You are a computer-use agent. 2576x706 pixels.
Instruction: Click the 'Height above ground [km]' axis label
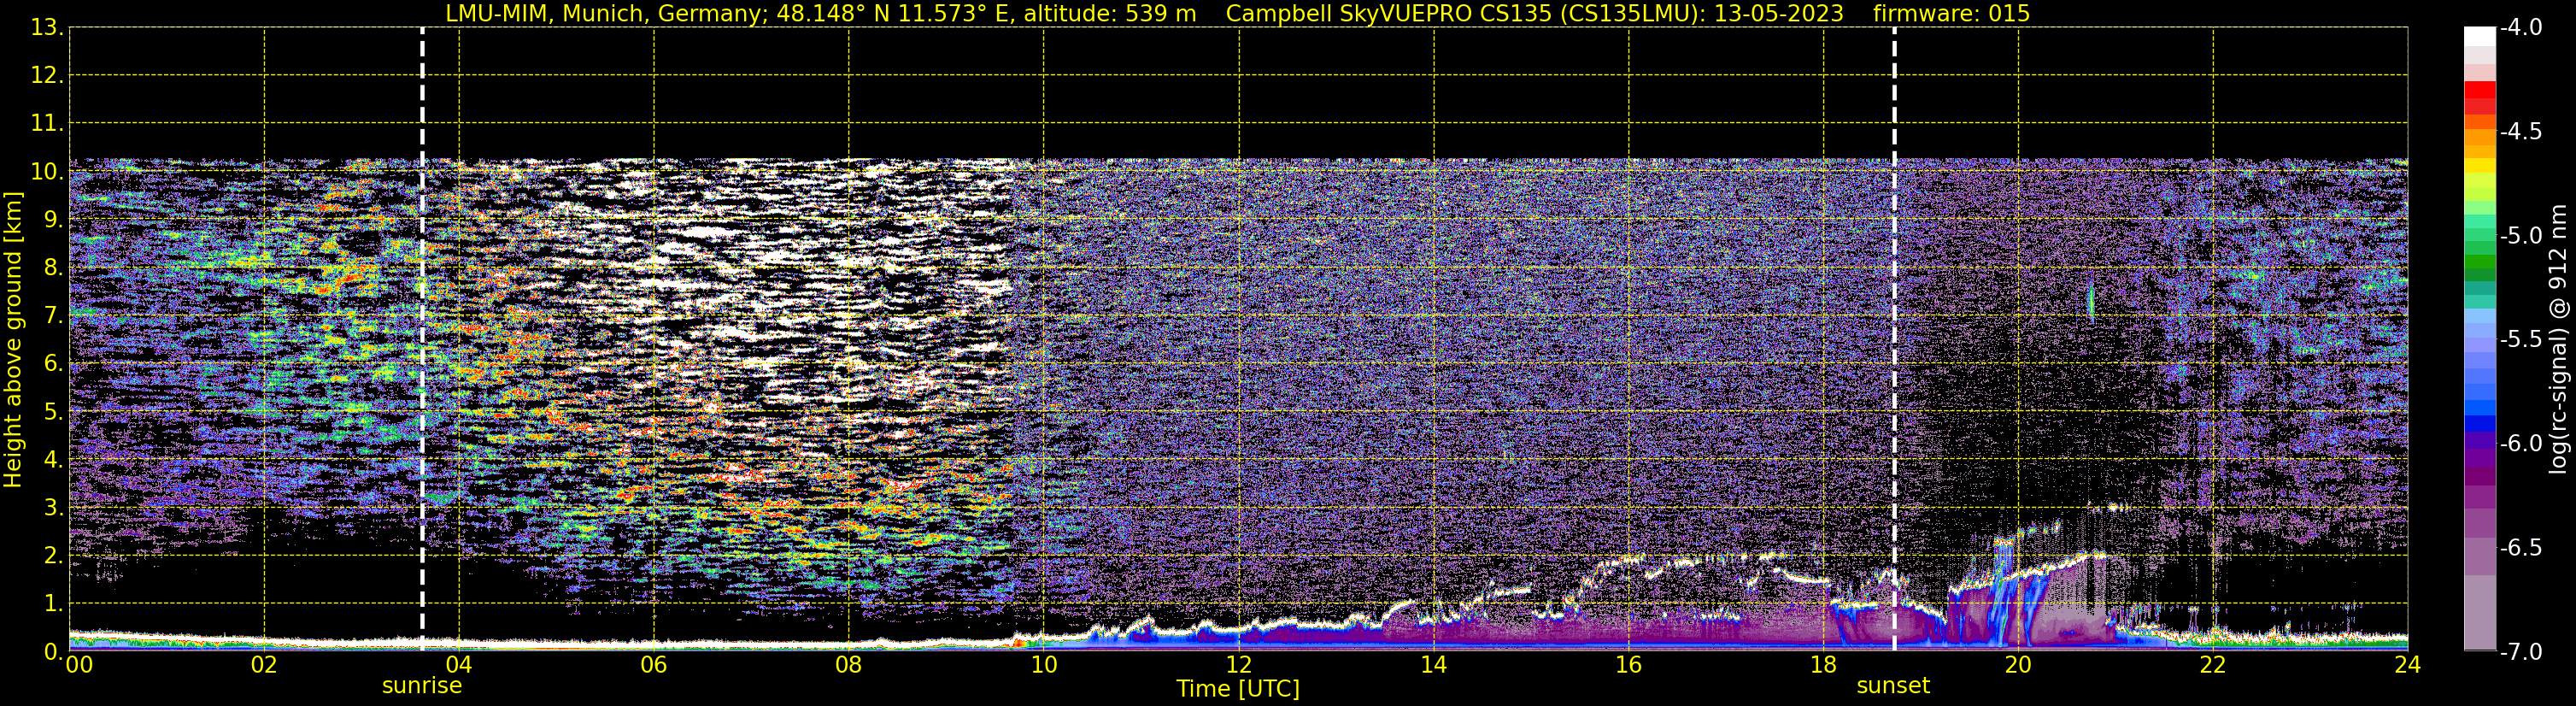point(13,340)
